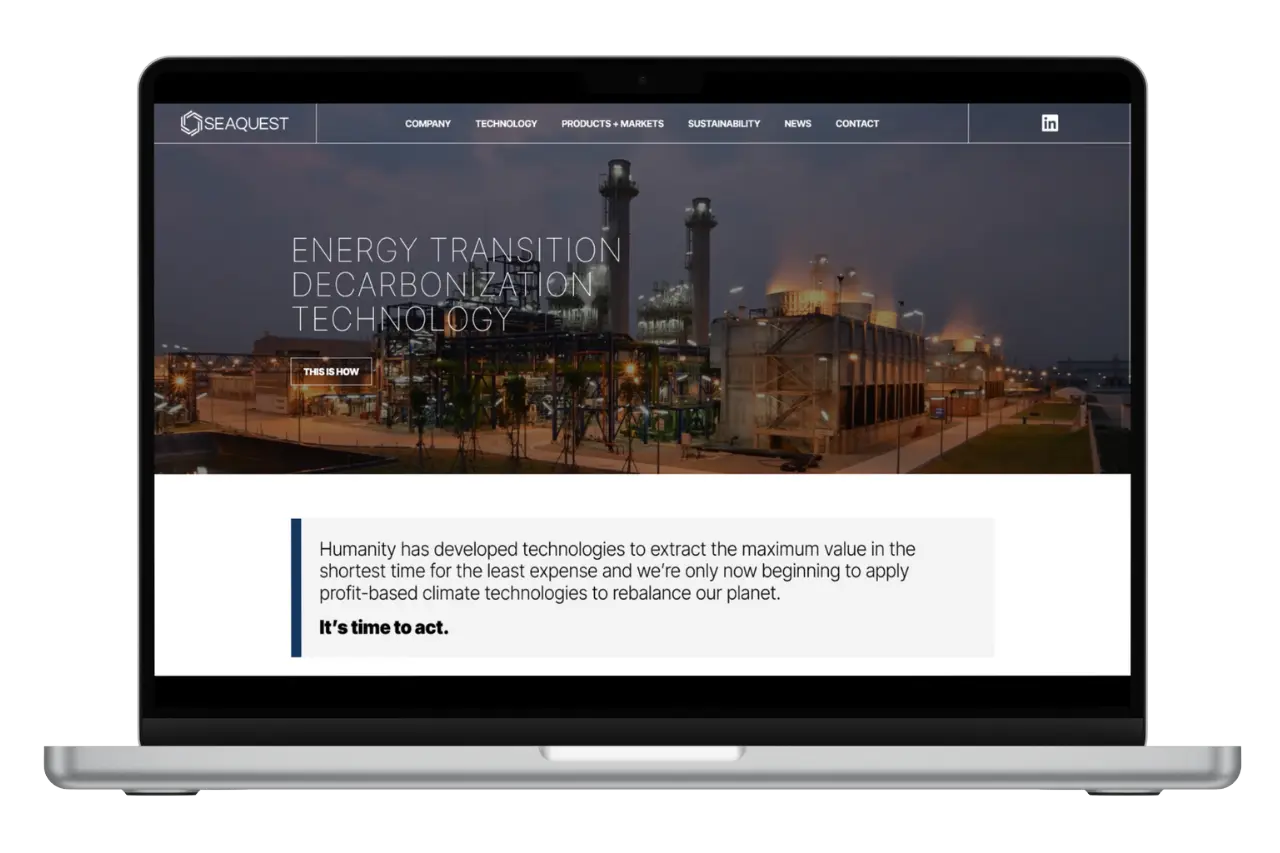Open the Products + Markets menu
Image resolution: width=1280 pixels, height=853 pixels.
[612, 124]
